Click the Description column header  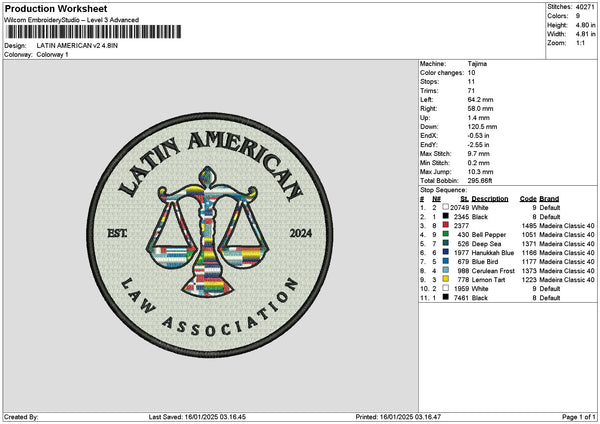490,199
